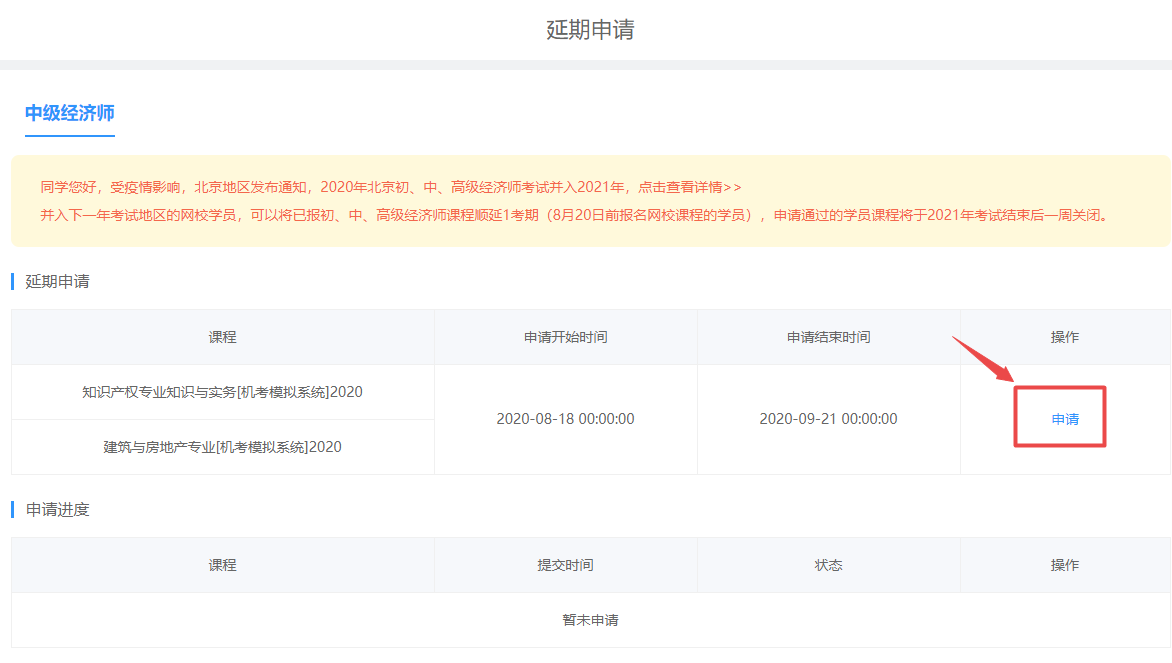Viewport: 1172px width, 663px height.
Task: Click the yellow epidemic notice banner
Action: [x=586, y=200]
